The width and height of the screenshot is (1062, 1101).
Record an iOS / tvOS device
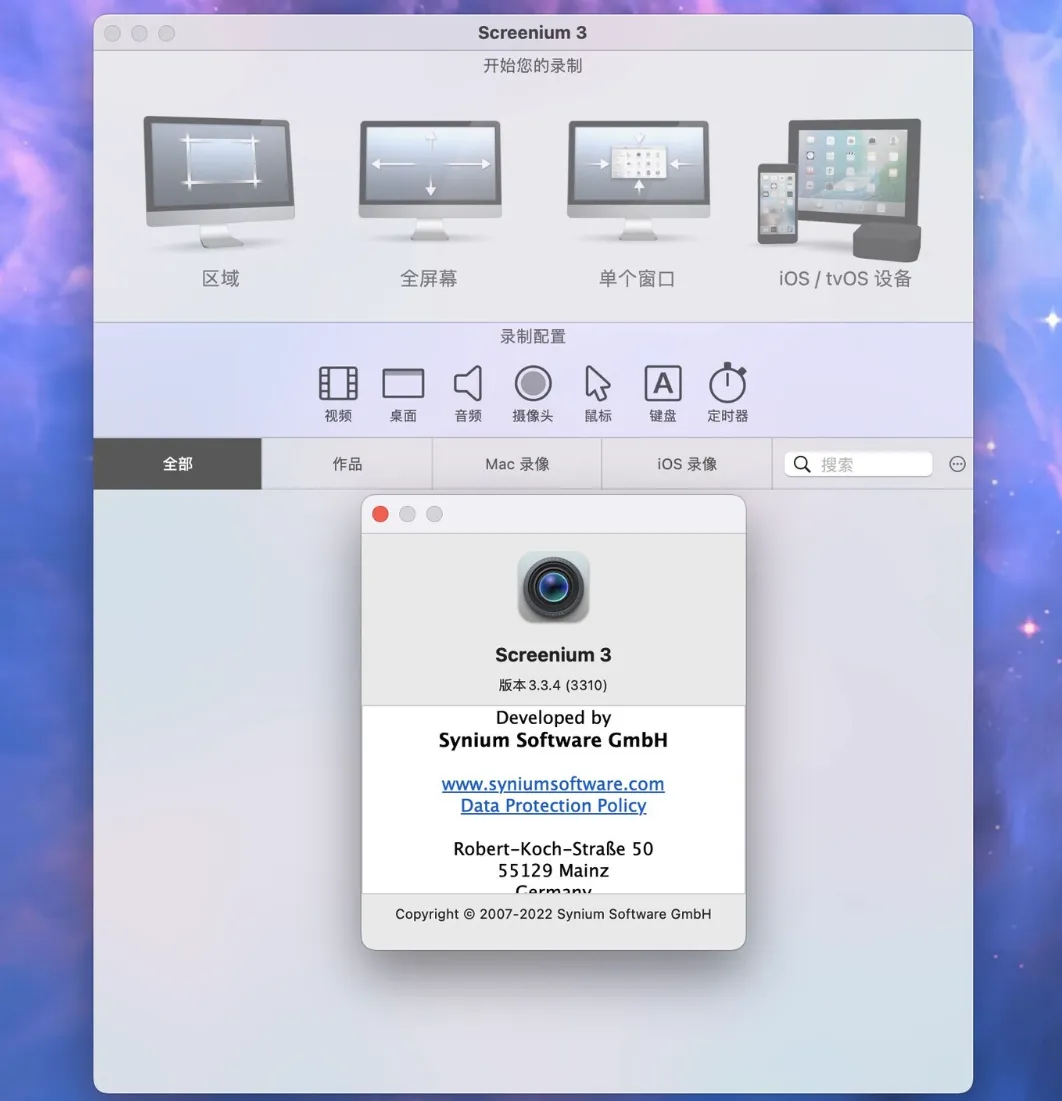(840, 188)
